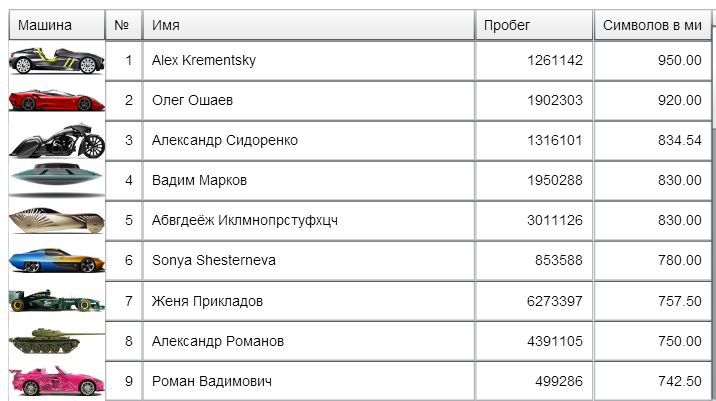Click the green Formula 1 car icon
This screenshot has width=716, height=401.
click(57, 301)
